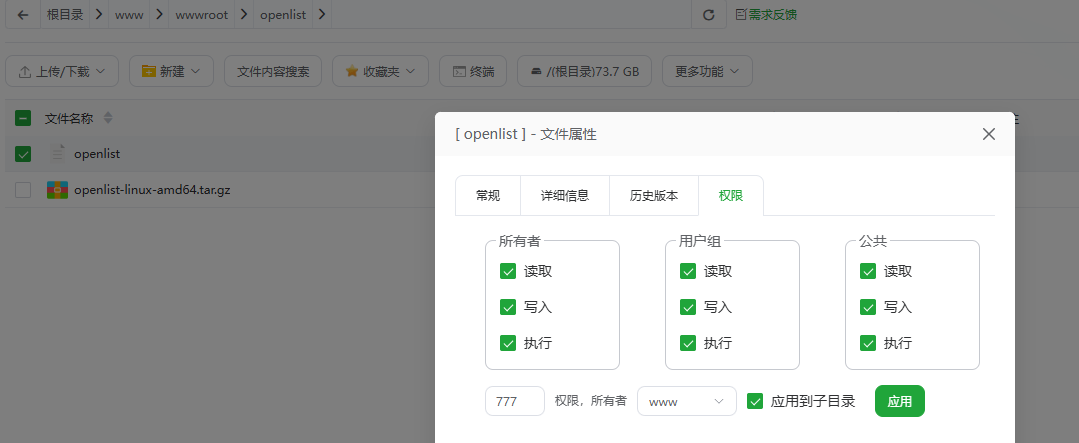Expand chevron after openlist breadcrumb
Image resolution: width=1079 pixels, height=443 pixels.
pos(322,14)
